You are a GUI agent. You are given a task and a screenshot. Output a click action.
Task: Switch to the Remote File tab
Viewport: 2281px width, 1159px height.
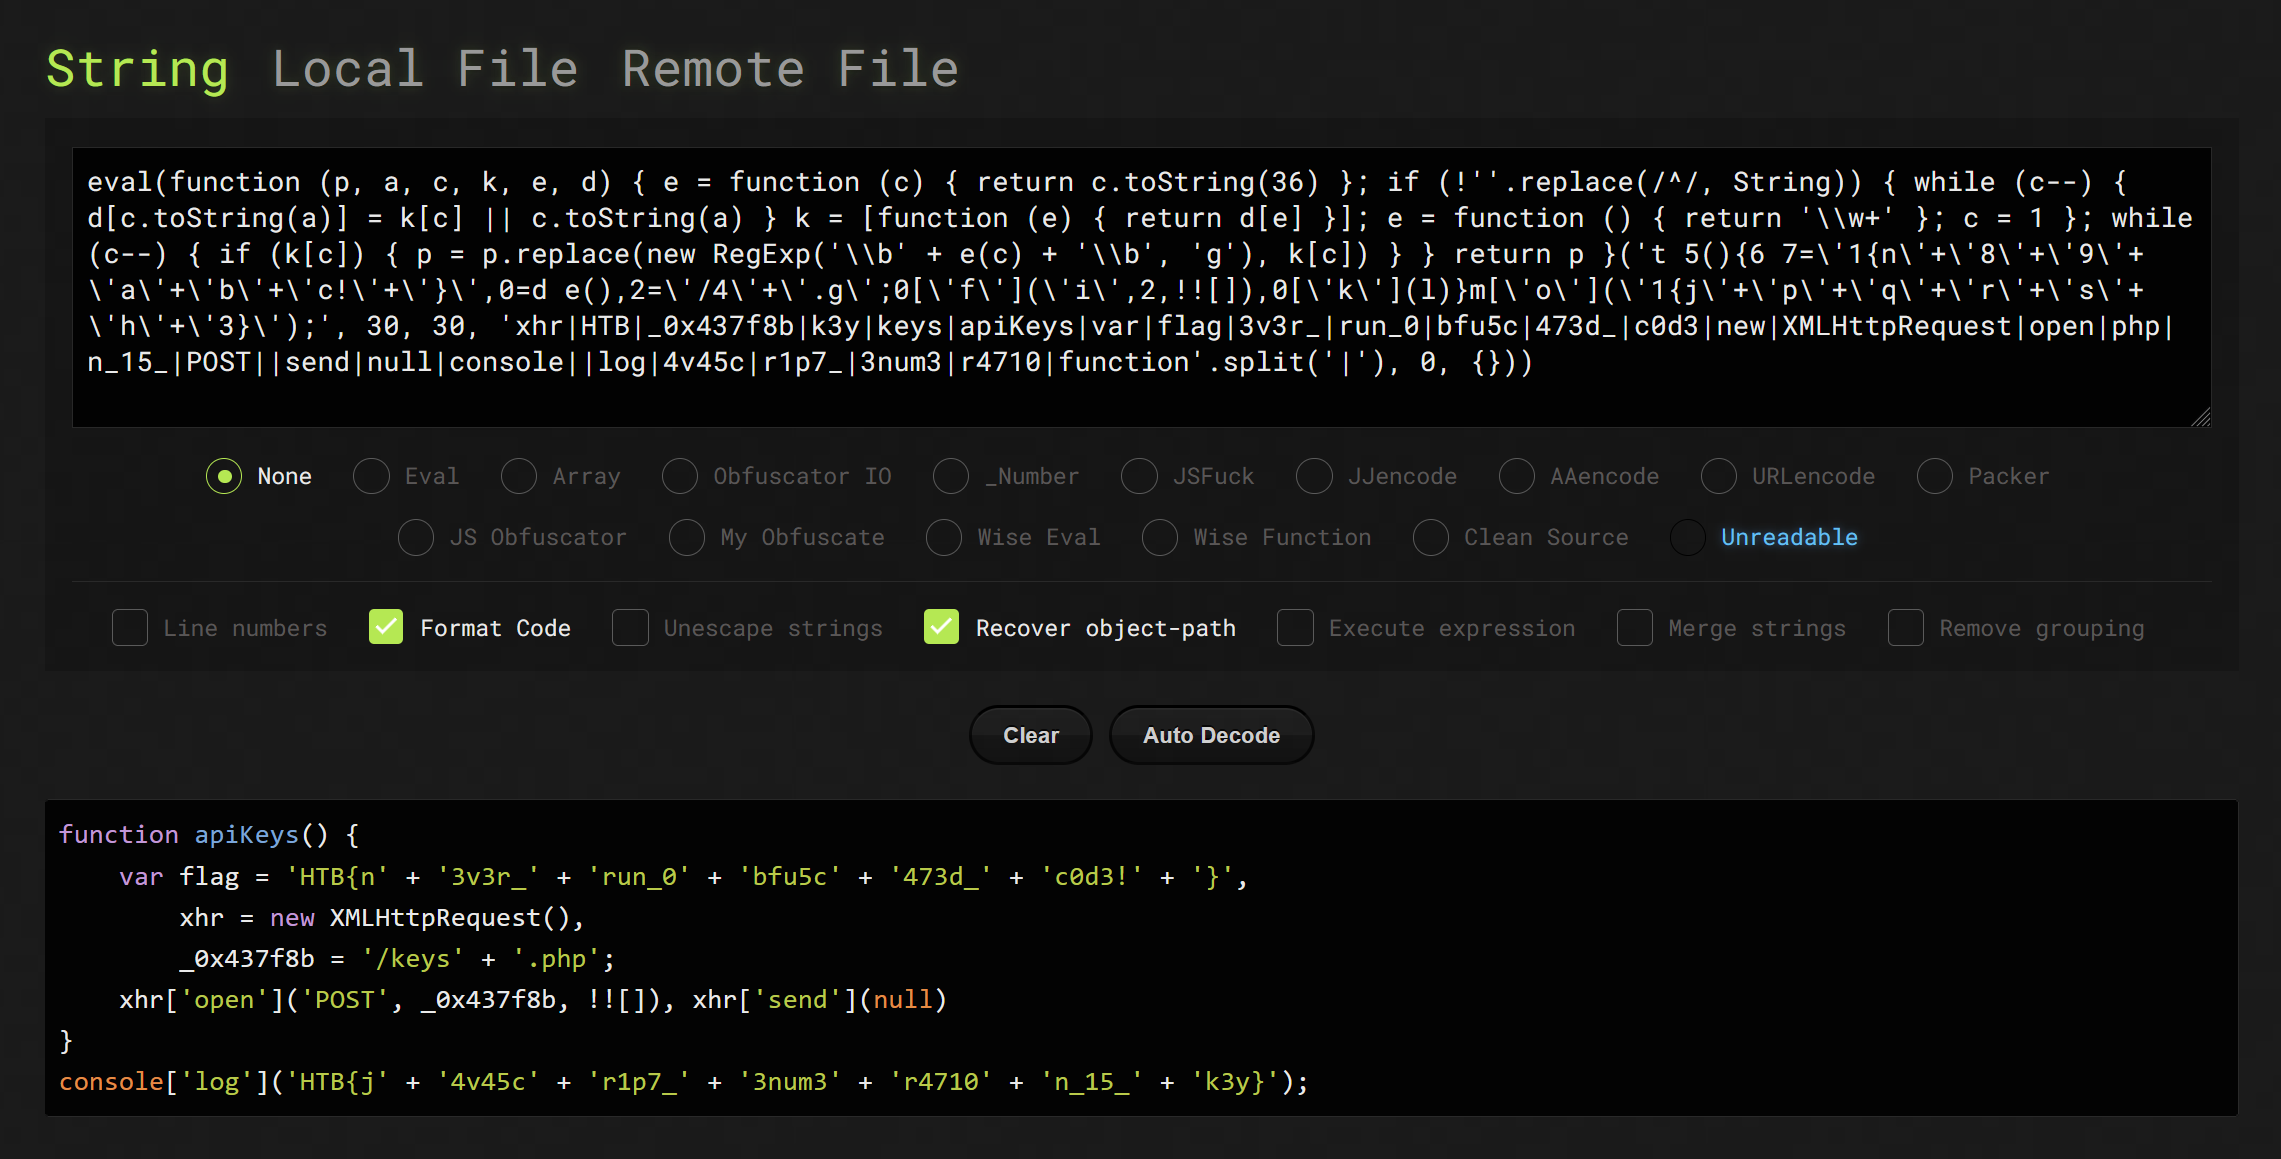pos(790,69)
